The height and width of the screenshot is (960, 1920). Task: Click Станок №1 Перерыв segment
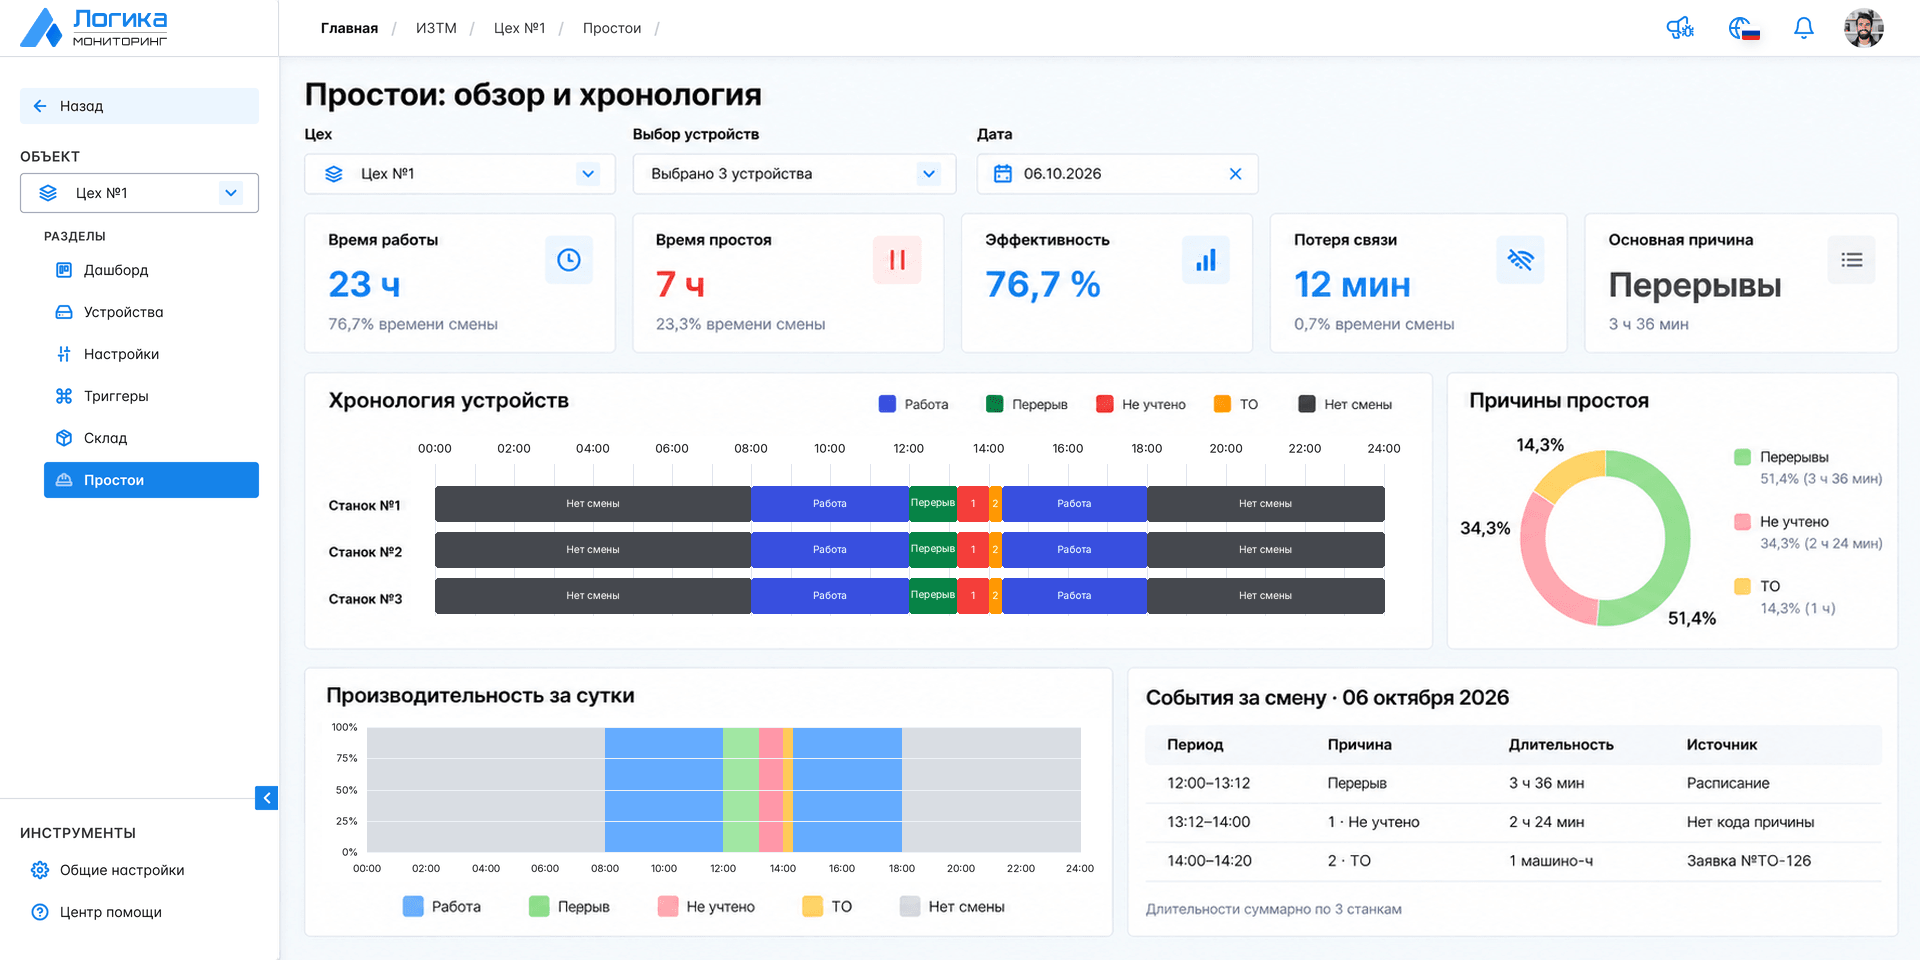pyautogui.click(x=933, y=504)
